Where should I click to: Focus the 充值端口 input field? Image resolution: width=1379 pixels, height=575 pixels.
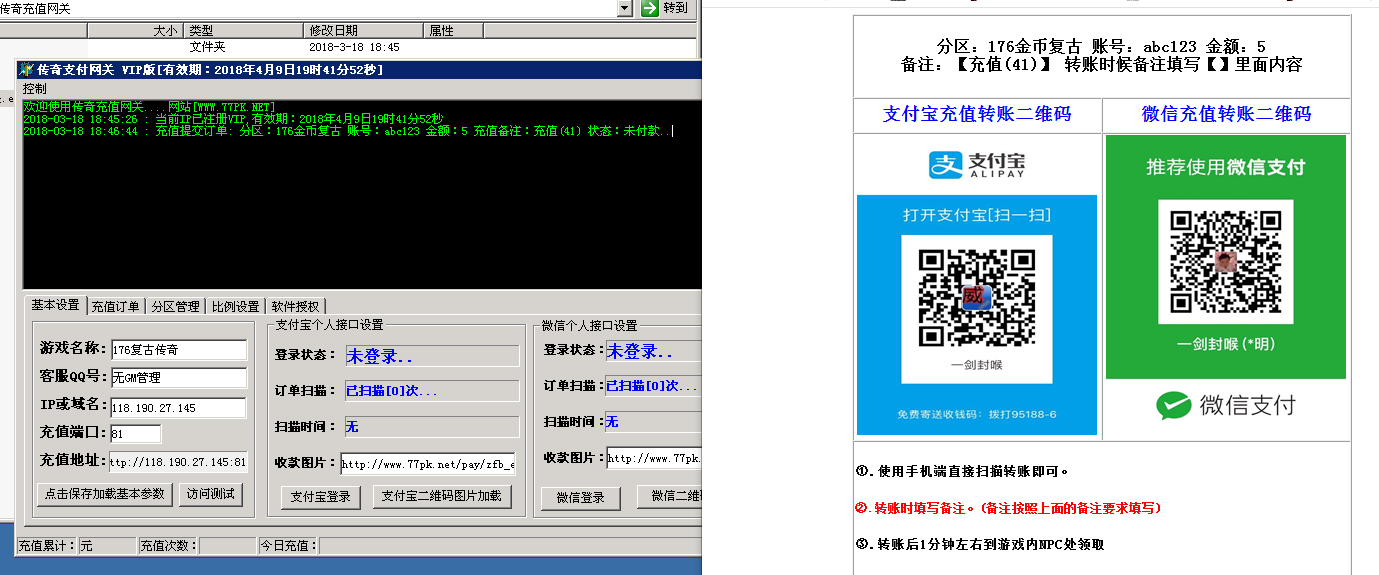pos(135,434)
